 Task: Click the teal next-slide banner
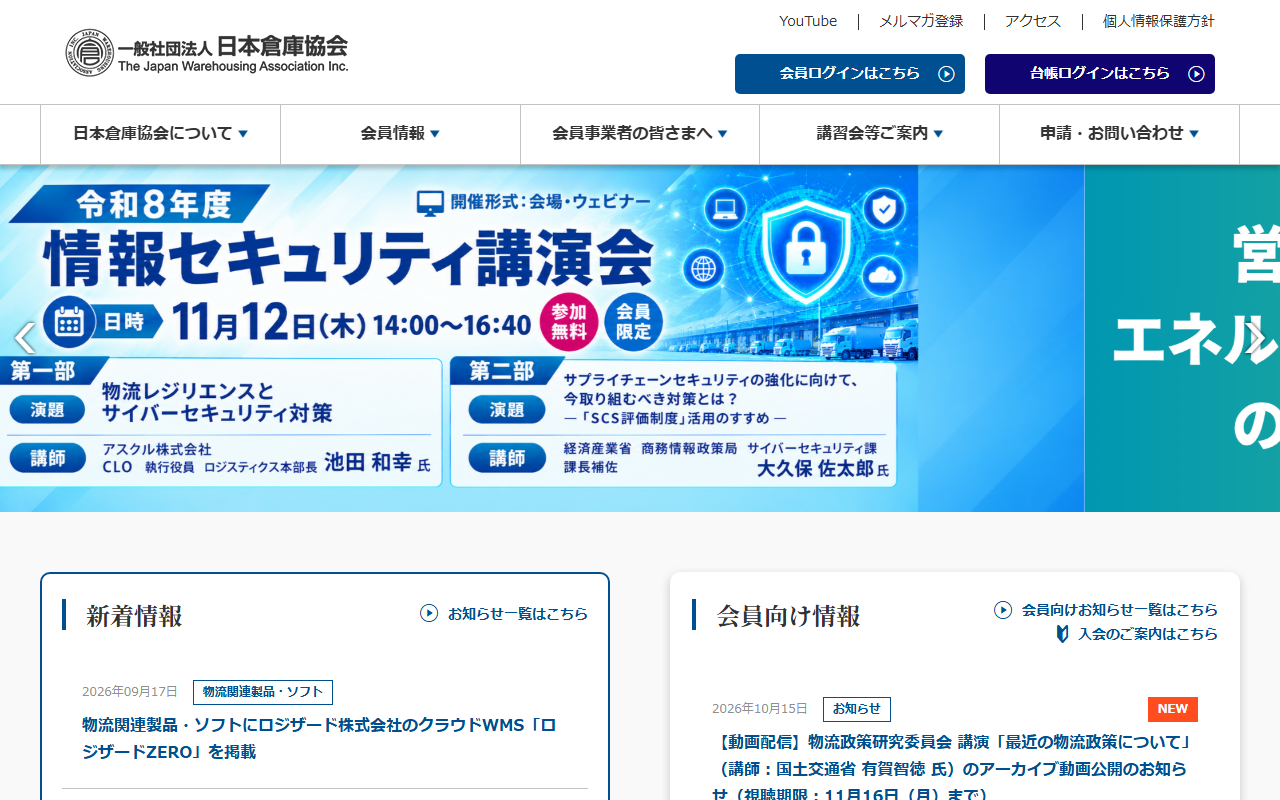click(1182, 338)
